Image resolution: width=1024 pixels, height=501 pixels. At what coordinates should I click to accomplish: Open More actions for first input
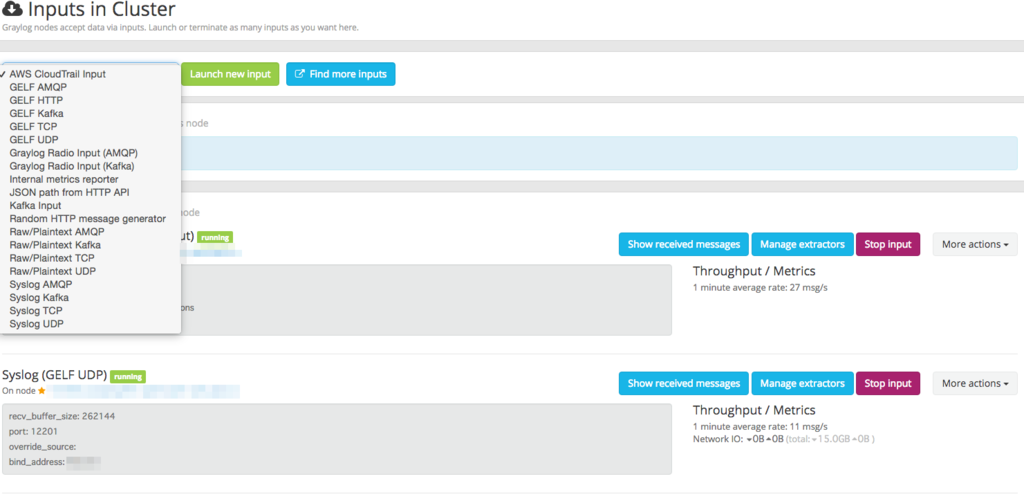(975, 244)
